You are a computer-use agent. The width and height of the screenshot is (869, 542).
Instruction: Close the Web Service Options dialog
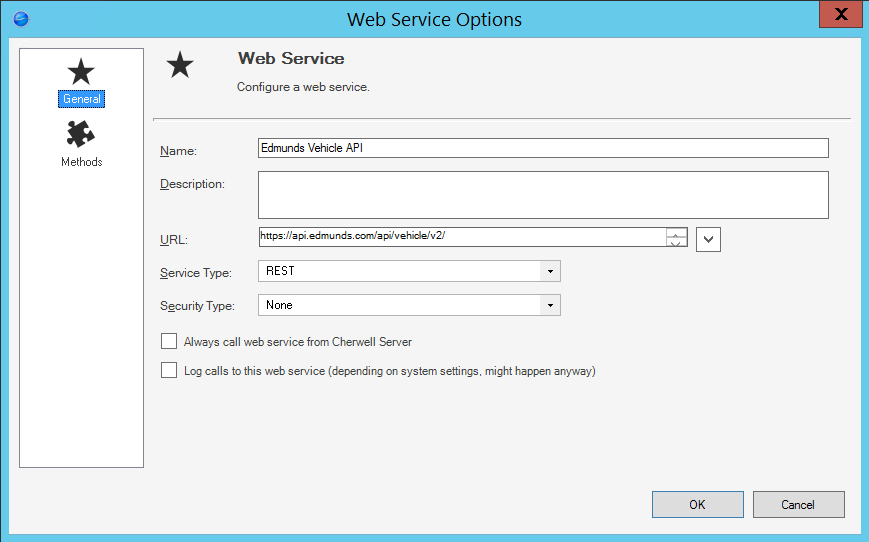841,14
